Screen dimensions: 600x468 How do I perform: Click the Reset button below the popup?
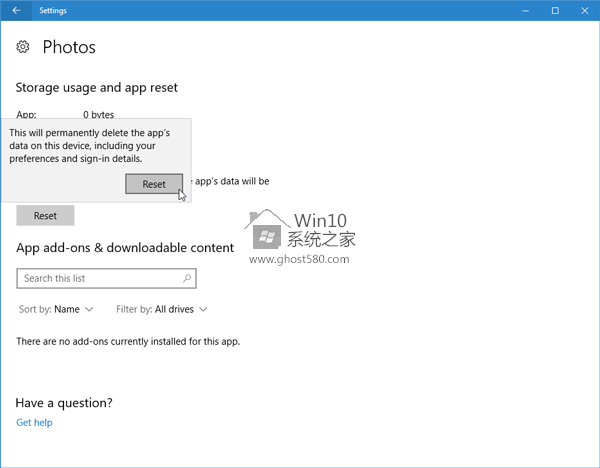coord(45,215)
